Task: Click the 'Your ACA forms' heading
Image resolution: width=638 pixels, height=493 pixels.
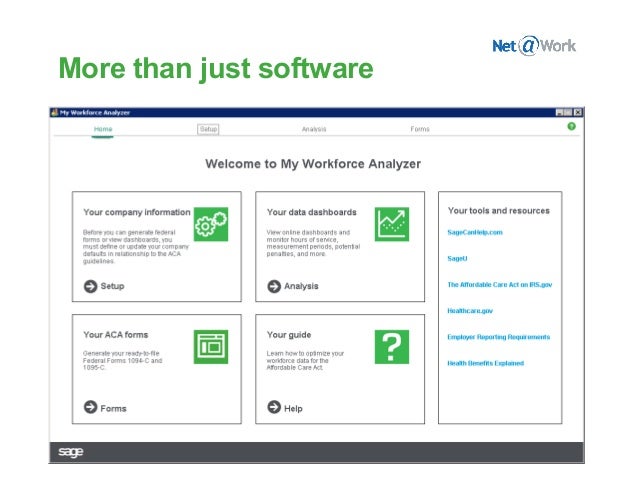Action: [116, 334]
